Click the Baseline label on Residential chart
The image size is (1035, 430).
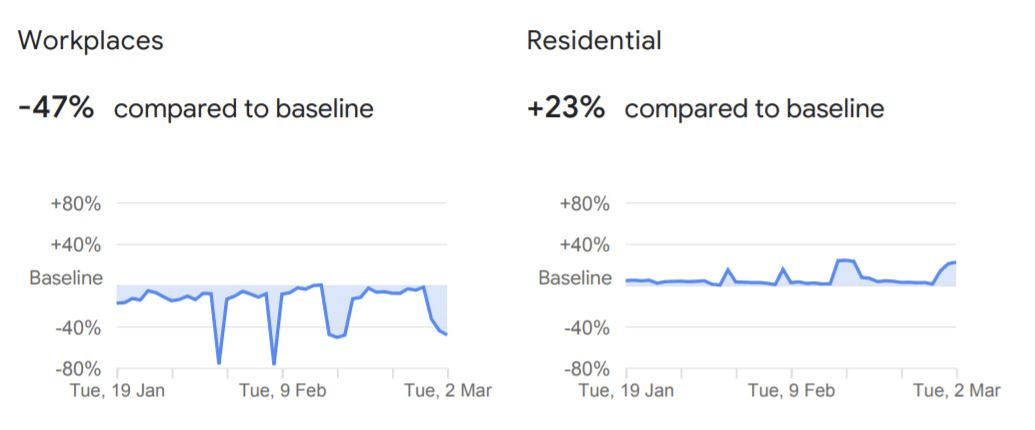tap(574, 278)
